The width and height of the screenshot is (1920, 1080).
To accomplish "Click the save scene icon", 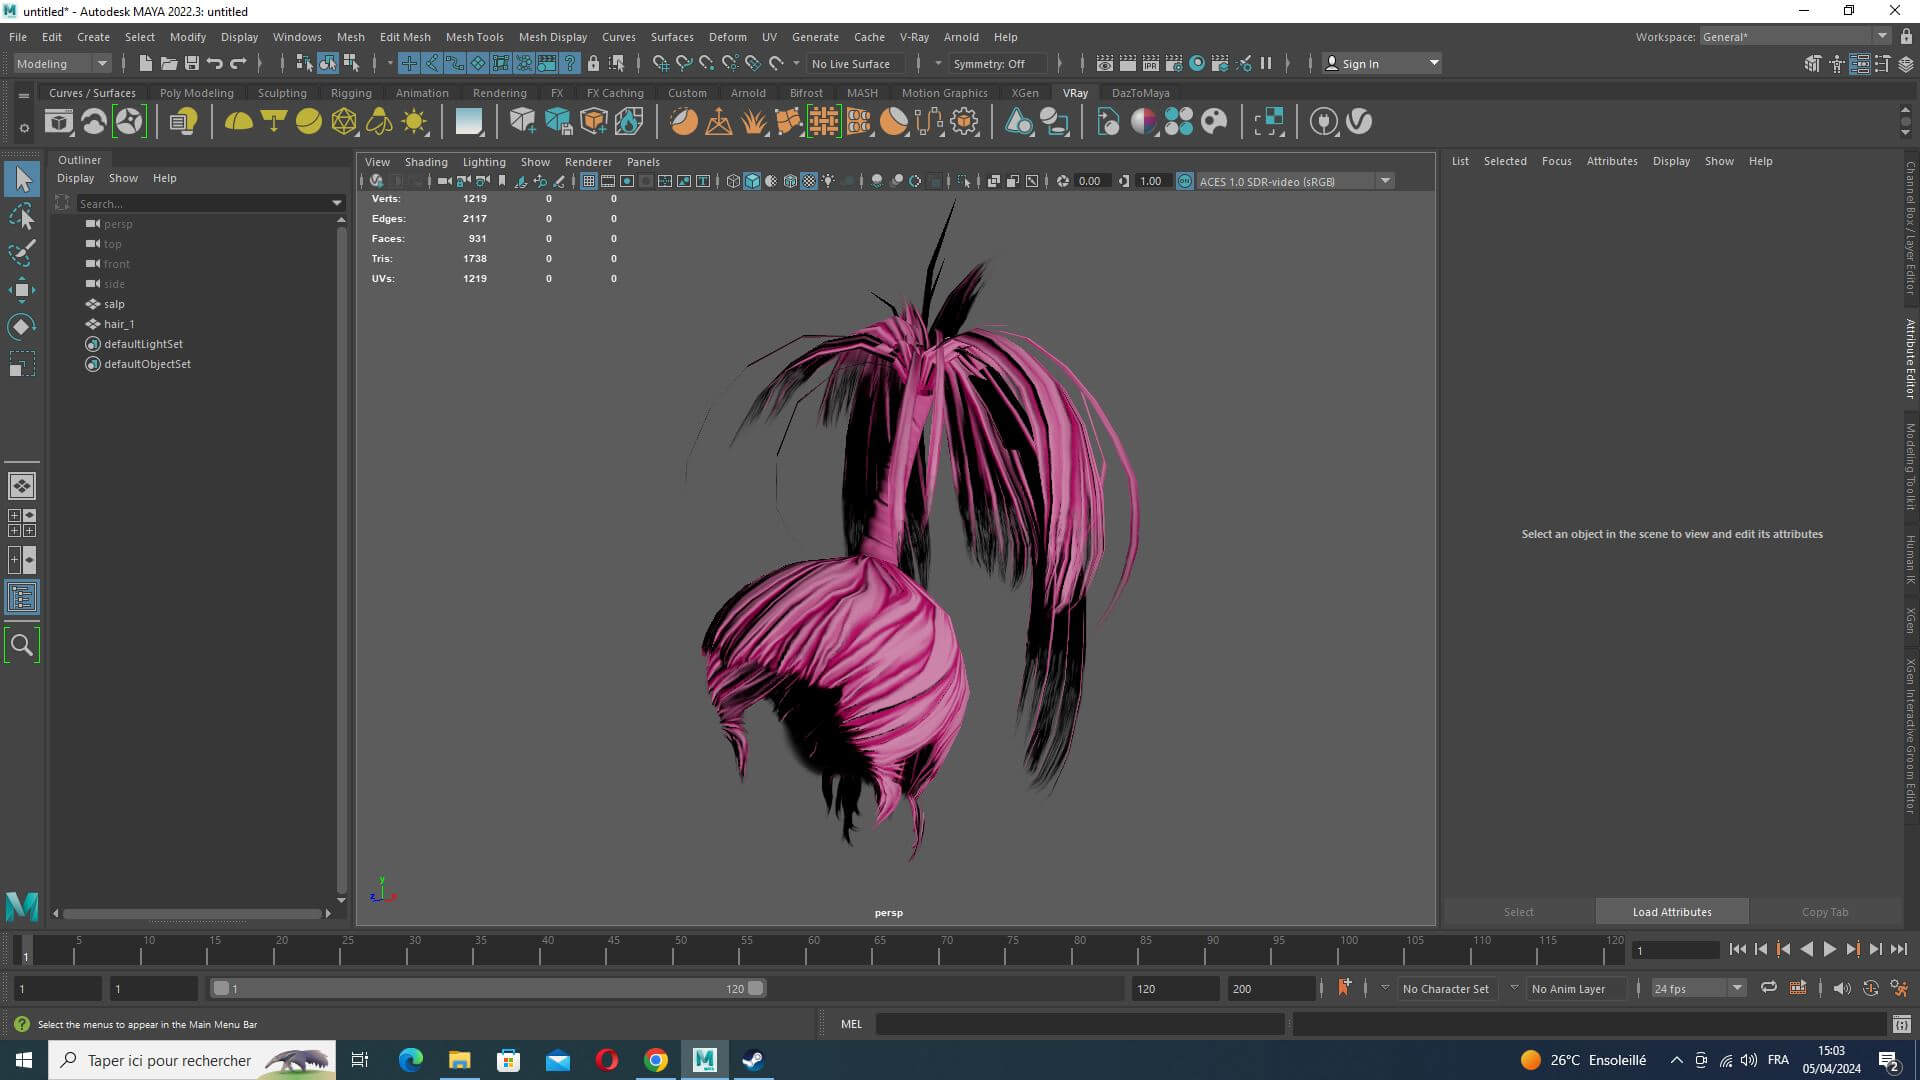I will [x=192, y=63].
